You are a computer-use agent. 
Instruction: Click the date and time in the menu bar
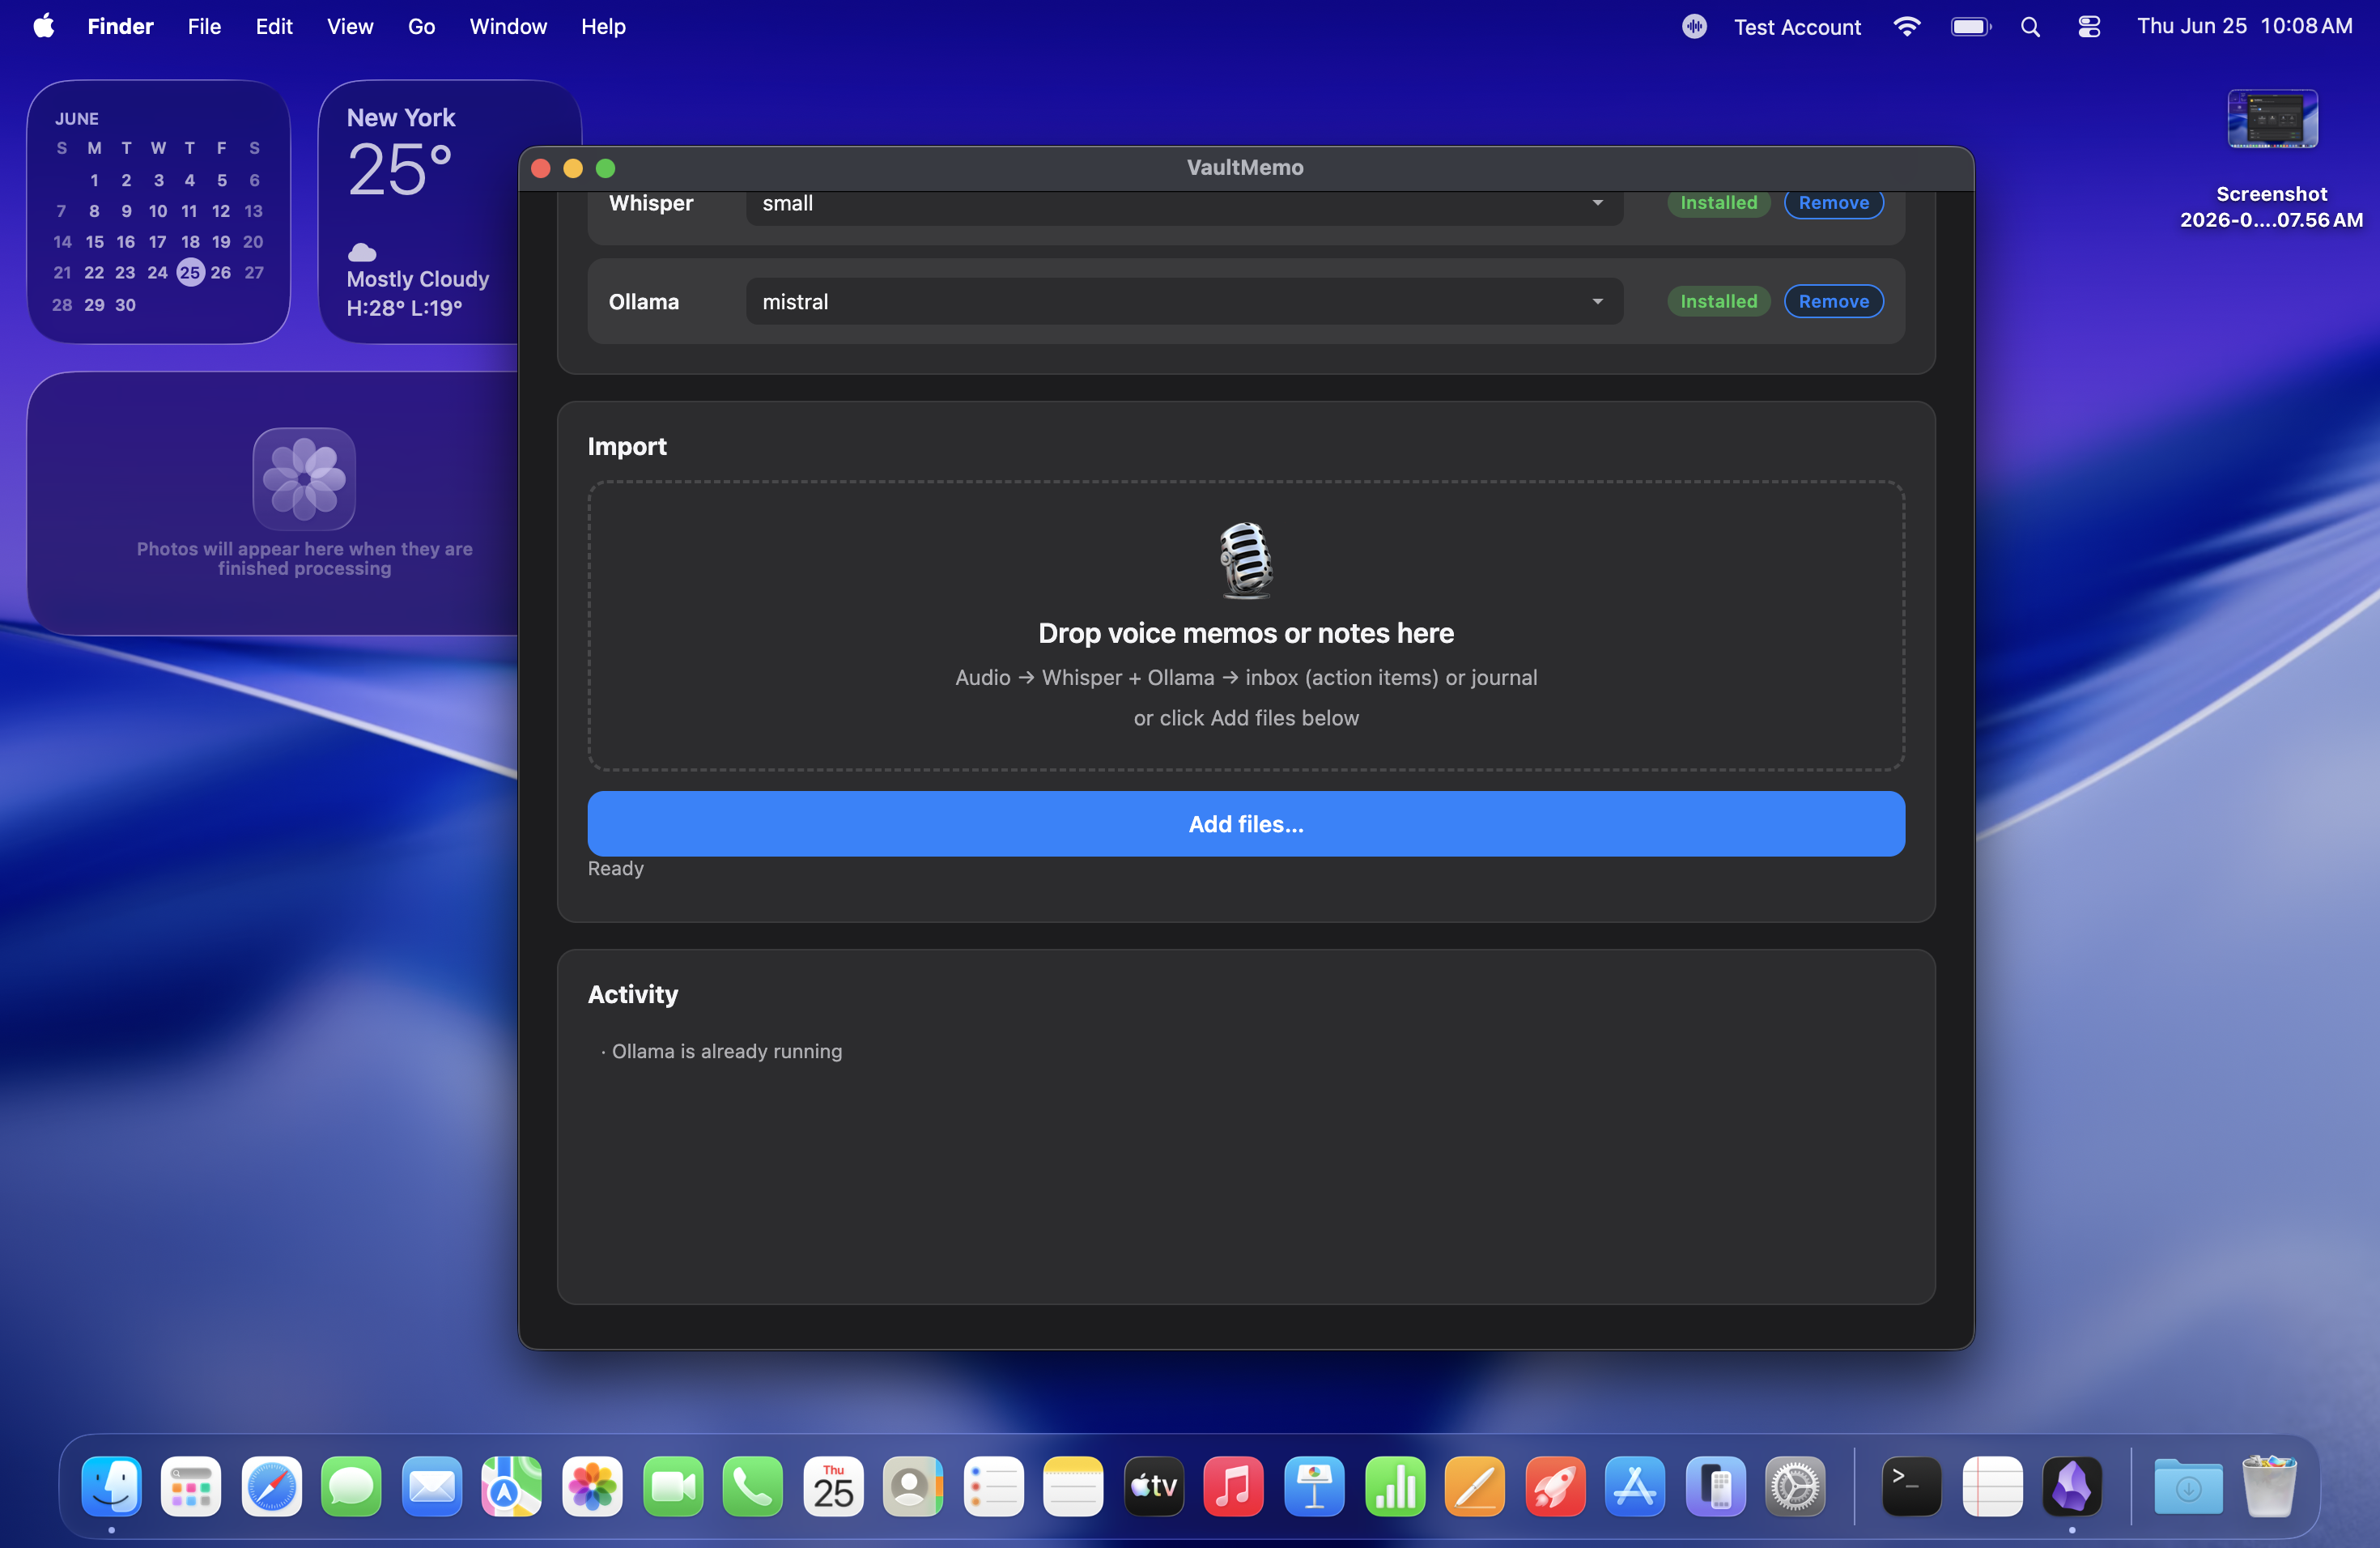tap(2245, 27)
